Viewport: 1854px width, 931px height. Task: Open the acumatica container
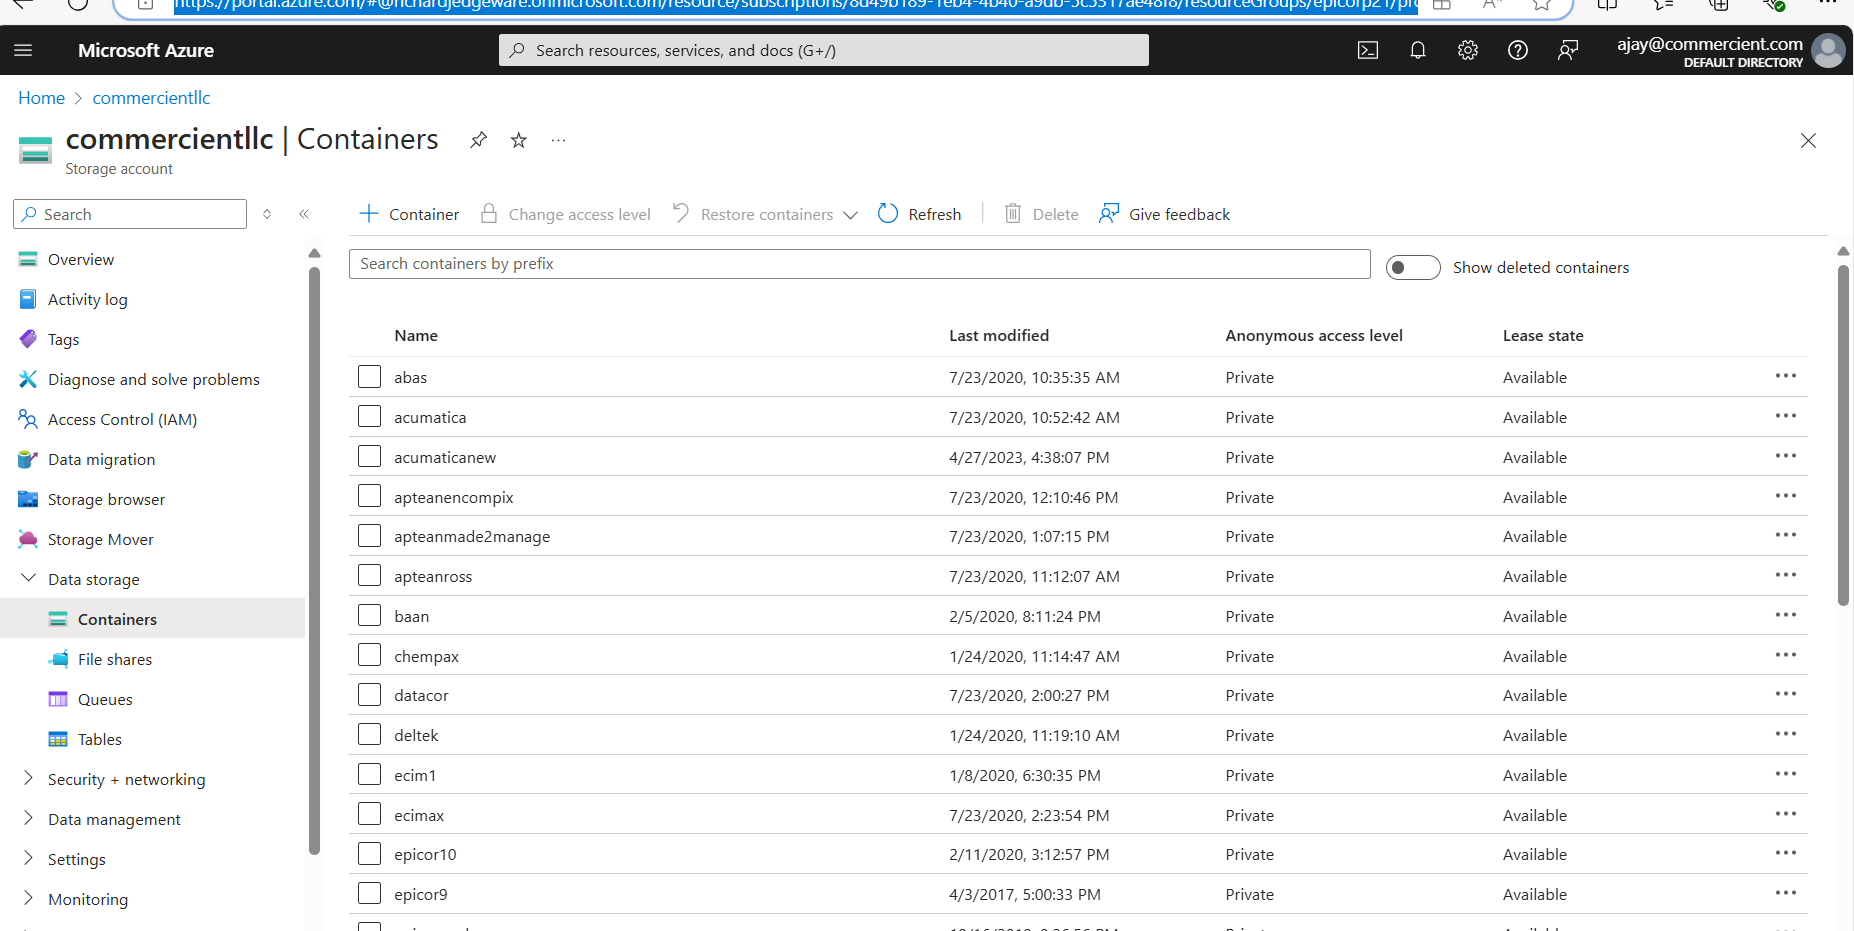[x=430, y=417]
